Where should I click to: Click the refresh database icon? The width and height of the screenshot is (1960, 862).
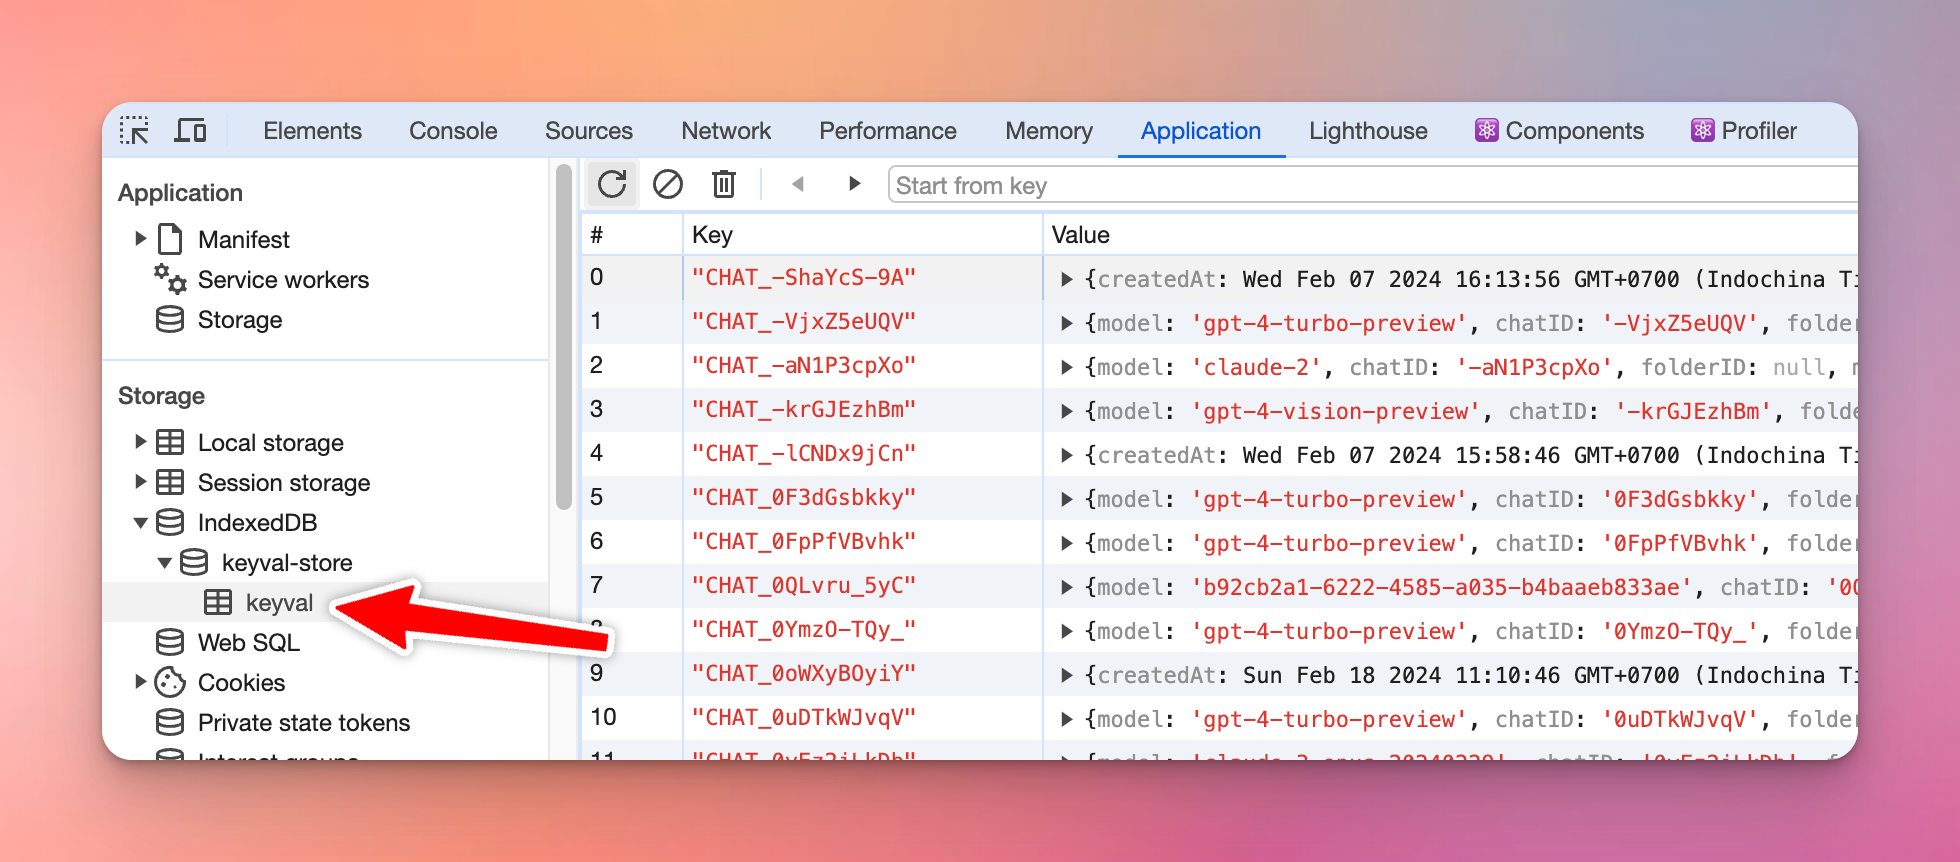tap(612, 184)
